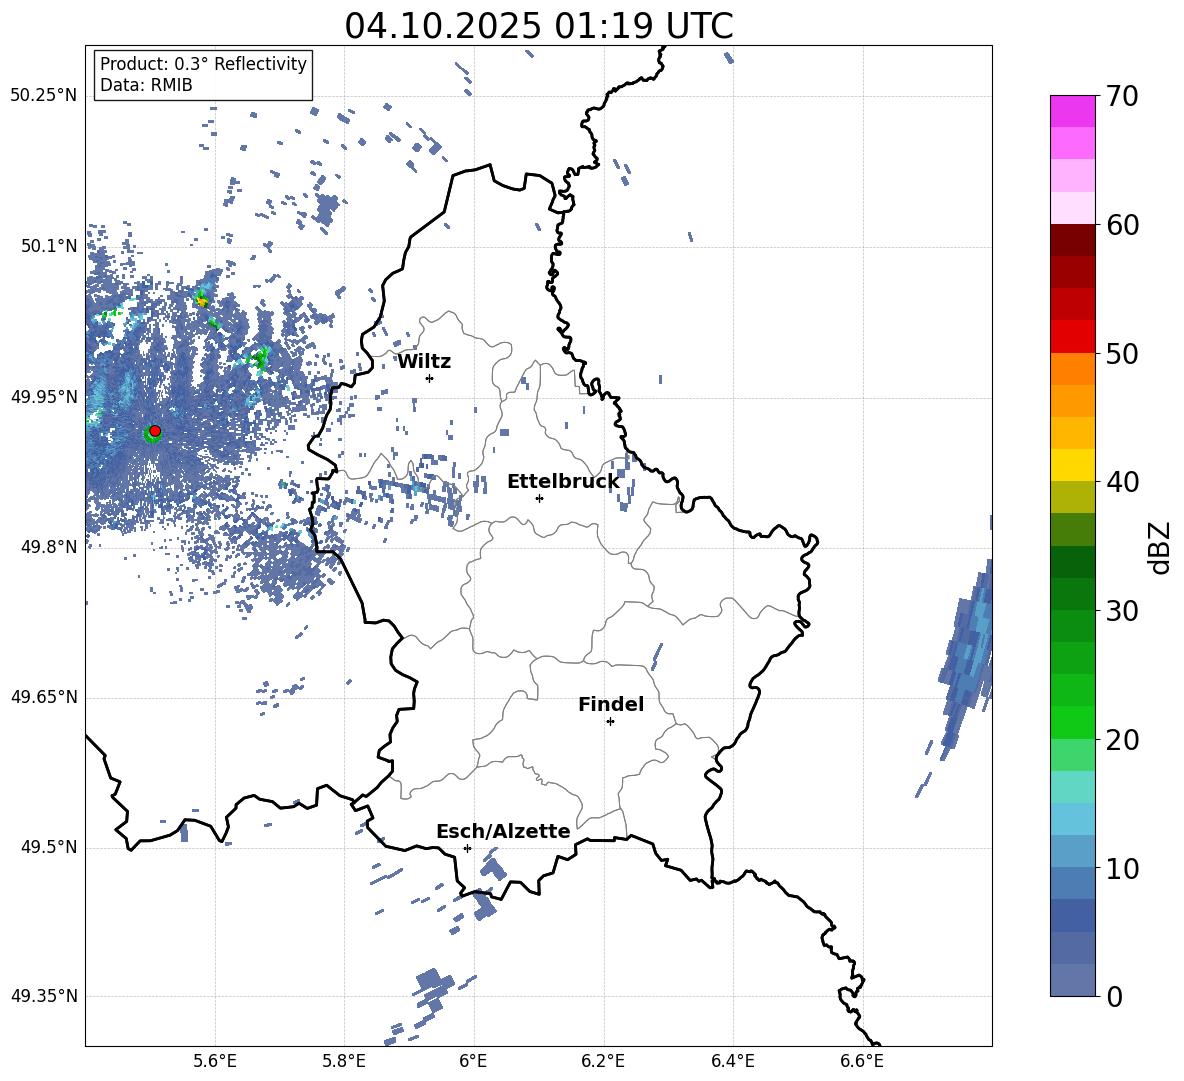Click the 50 tick on the colorbar
This screenshot has height=1081, width=1184.
click(x=1122, y=353)
